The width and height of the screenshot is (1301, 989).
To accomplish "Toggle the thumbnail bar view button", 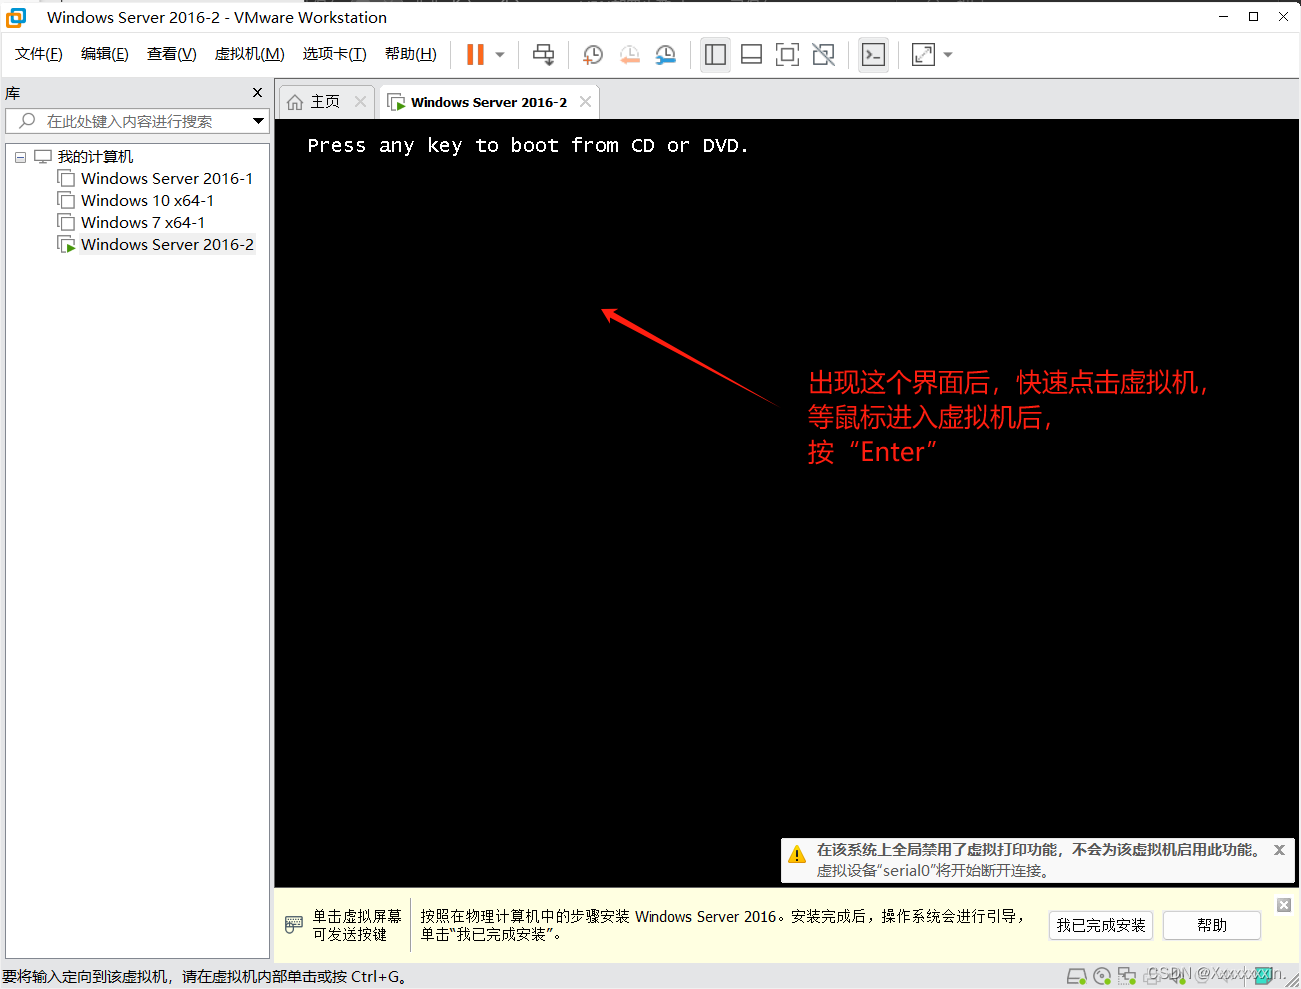I will tap(751, 55).
